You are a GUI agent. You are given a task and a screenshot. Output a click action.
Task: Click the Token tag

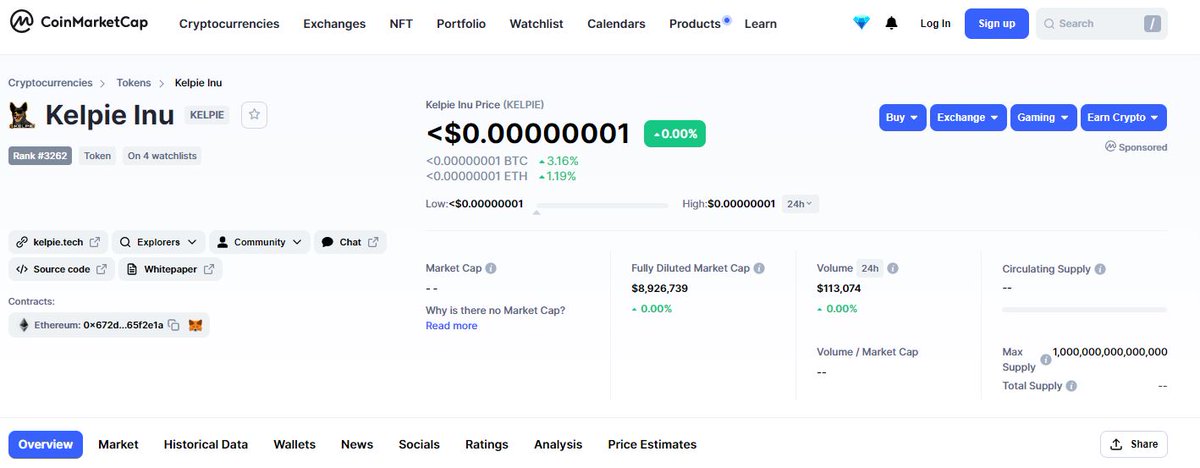click(x=97, y=155)
